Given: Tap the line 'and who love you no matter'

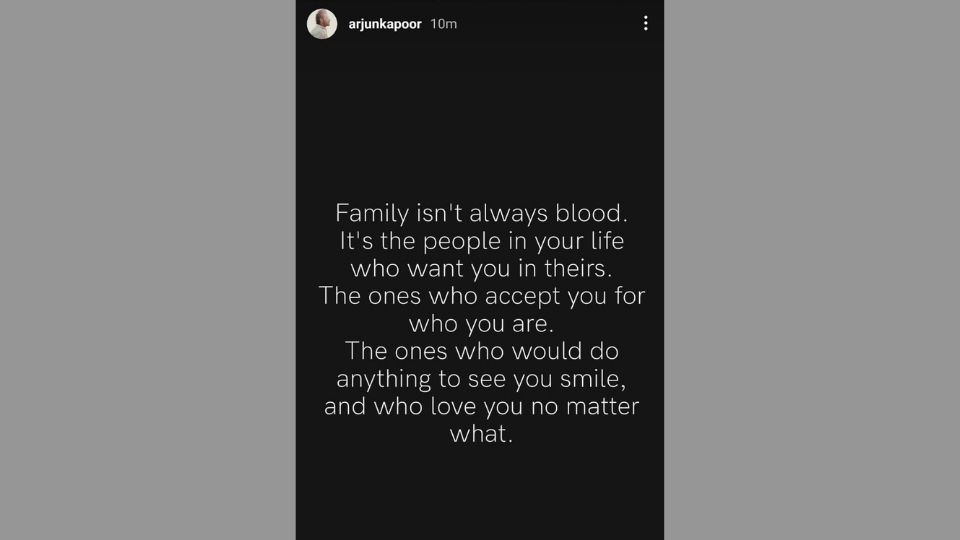Looking at the screenshot, I should tap(481, 406).
